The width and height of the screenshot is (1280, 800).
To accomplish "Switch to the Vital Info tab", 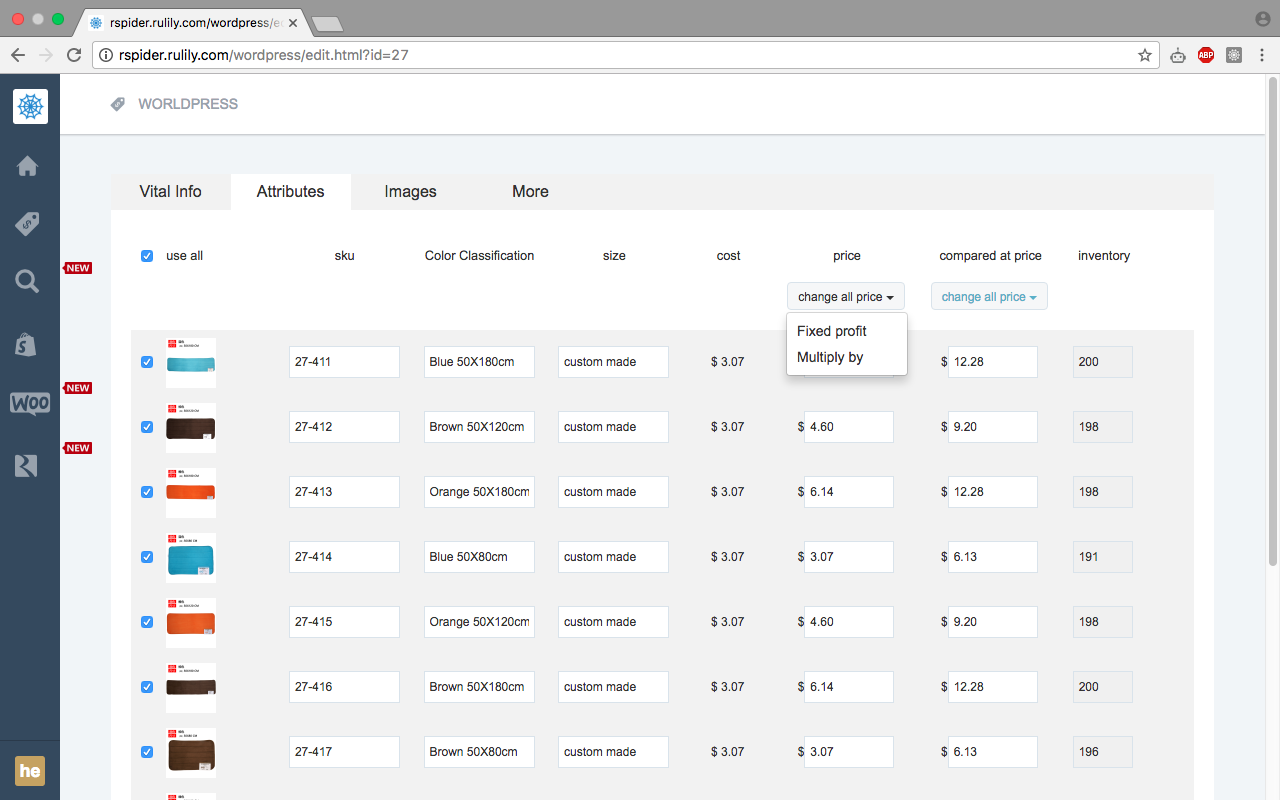I will tap(170, 192).
